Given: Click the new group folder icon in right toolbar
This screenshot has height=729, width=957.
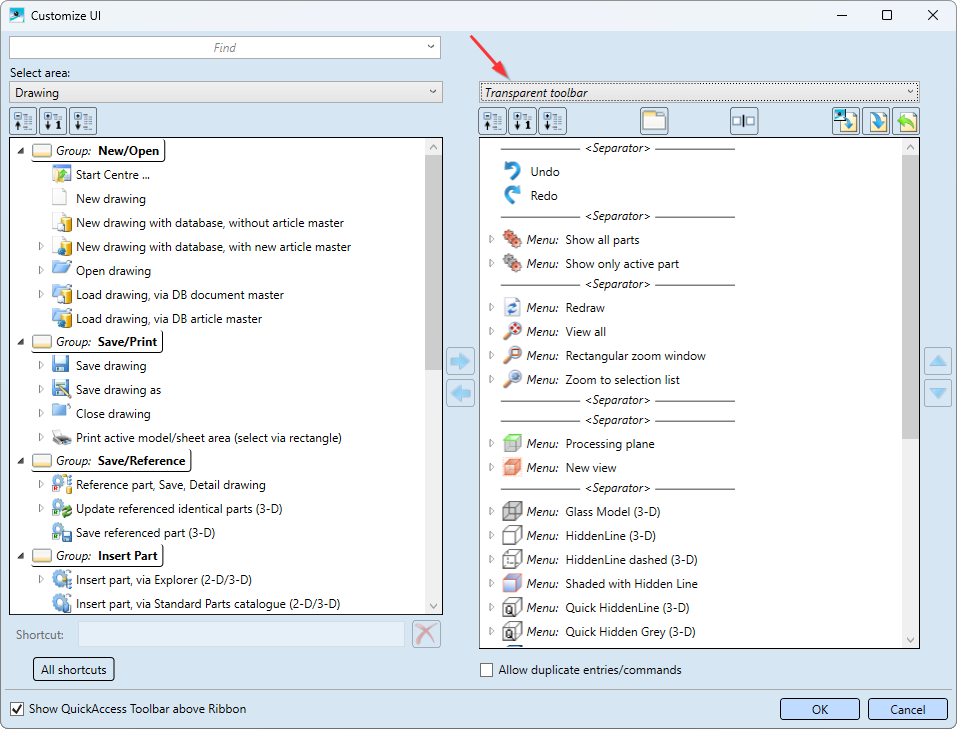Looking at the screenshot, I should [654, 121].
